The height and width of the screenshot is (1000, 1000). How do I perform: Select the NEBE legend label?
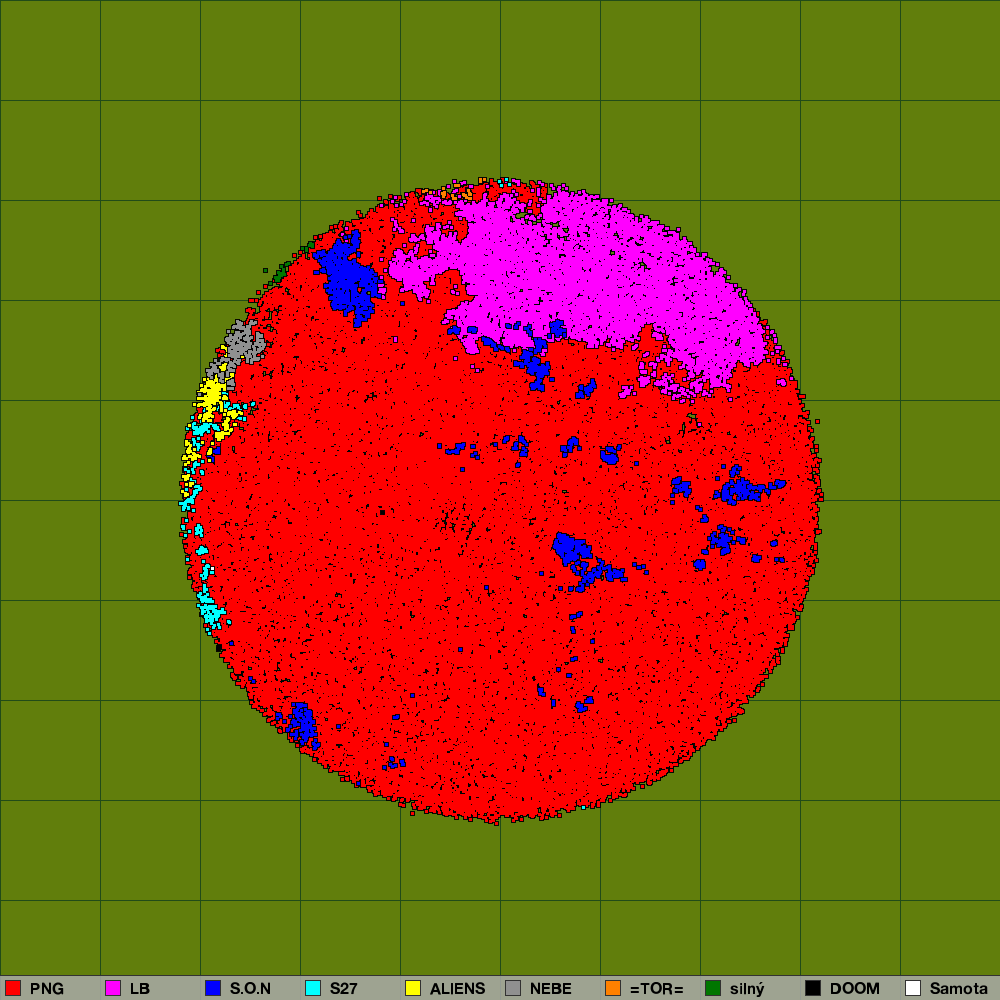click(x=550, y=989)
